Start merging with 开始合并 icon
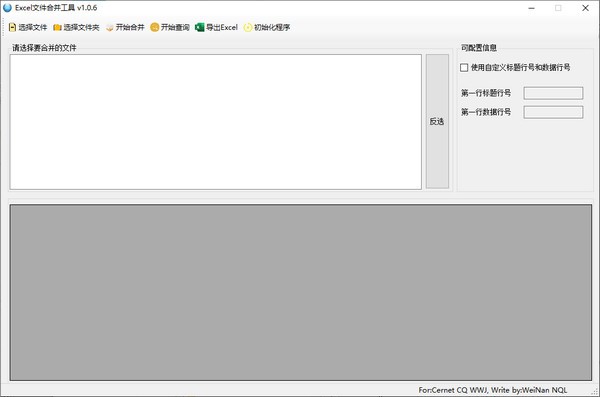The height and width of the screenshot is (397, 600). (109, 27)
